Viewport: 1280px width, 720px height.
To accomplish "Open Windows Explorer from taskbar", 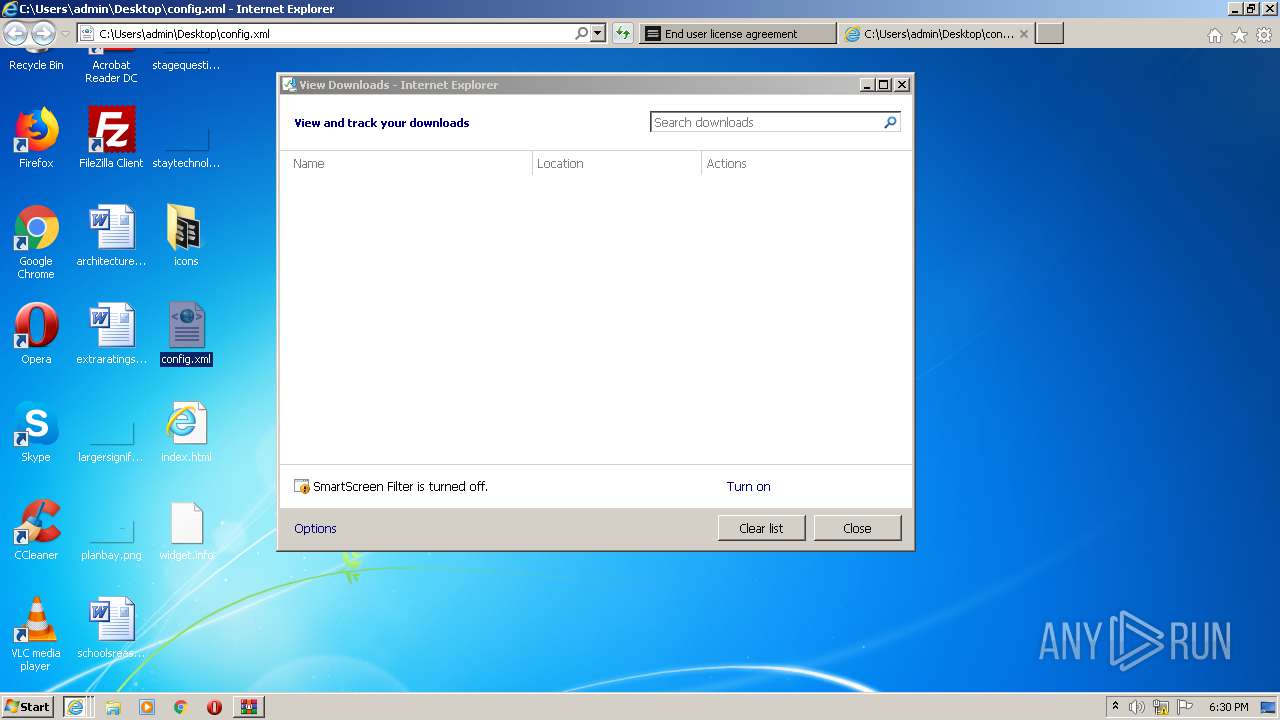I will pyautogui.click(x=113, y=707).
